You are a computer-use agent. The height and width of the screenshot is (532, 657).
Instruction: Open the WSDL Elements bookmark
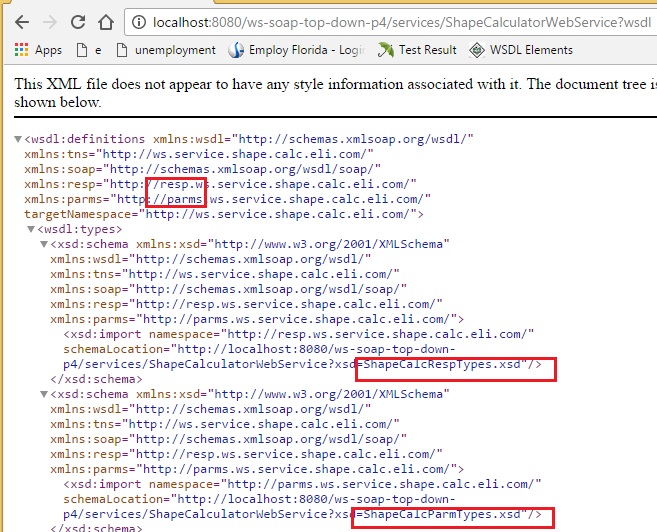(521, 50)
